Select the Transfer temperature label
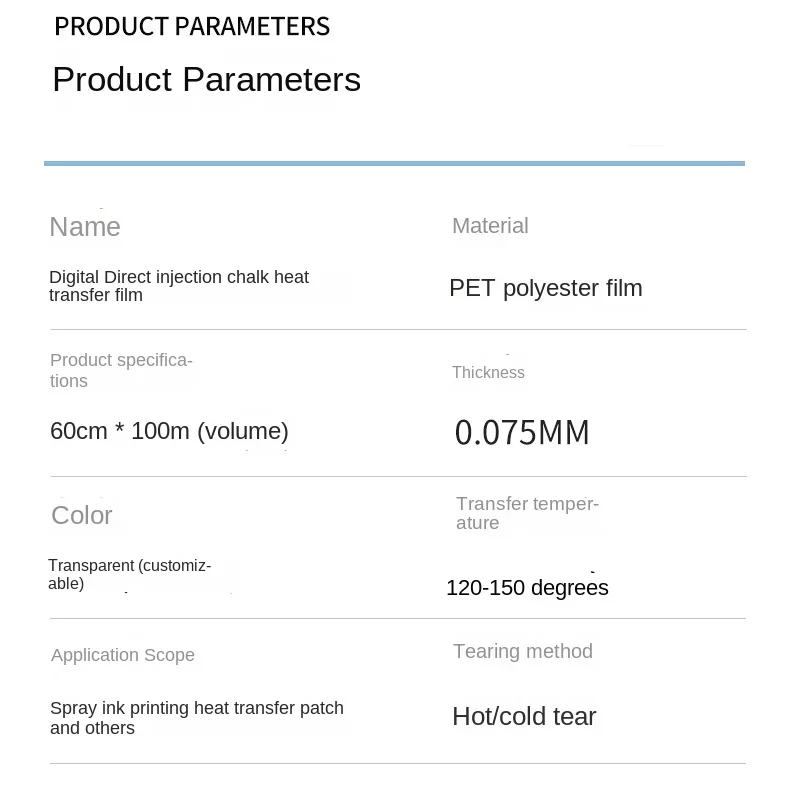Image resolution: width=790 pixels, height=790 pixels. 527,513
